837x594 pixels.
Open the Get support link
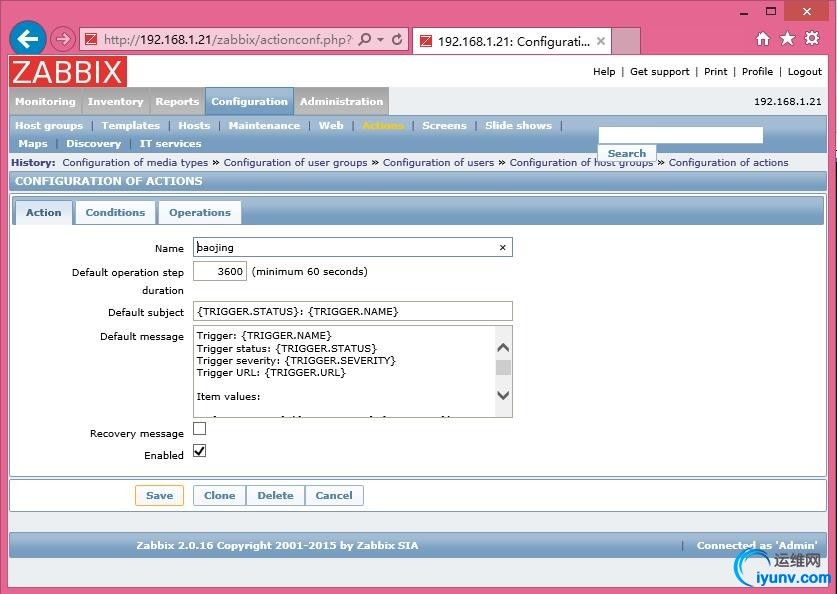[x=659, y=72]
